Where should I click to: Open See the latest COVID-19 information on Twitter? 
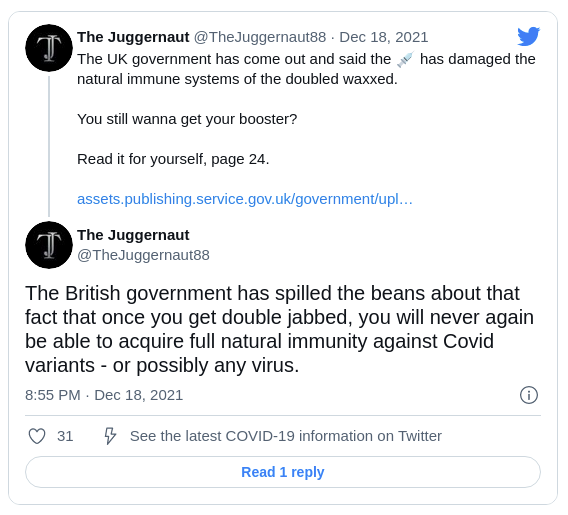coord(286,436)
